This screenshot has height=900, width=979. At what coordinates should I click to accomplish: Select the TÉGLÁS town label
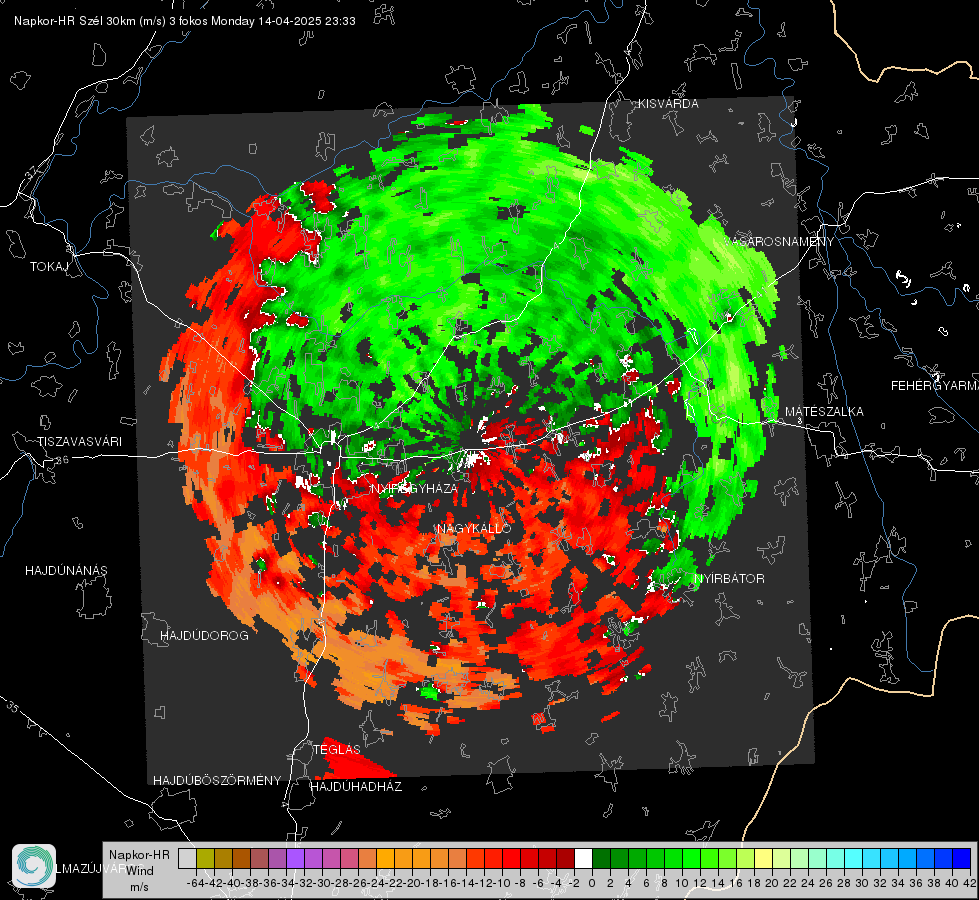coord(337,749)
